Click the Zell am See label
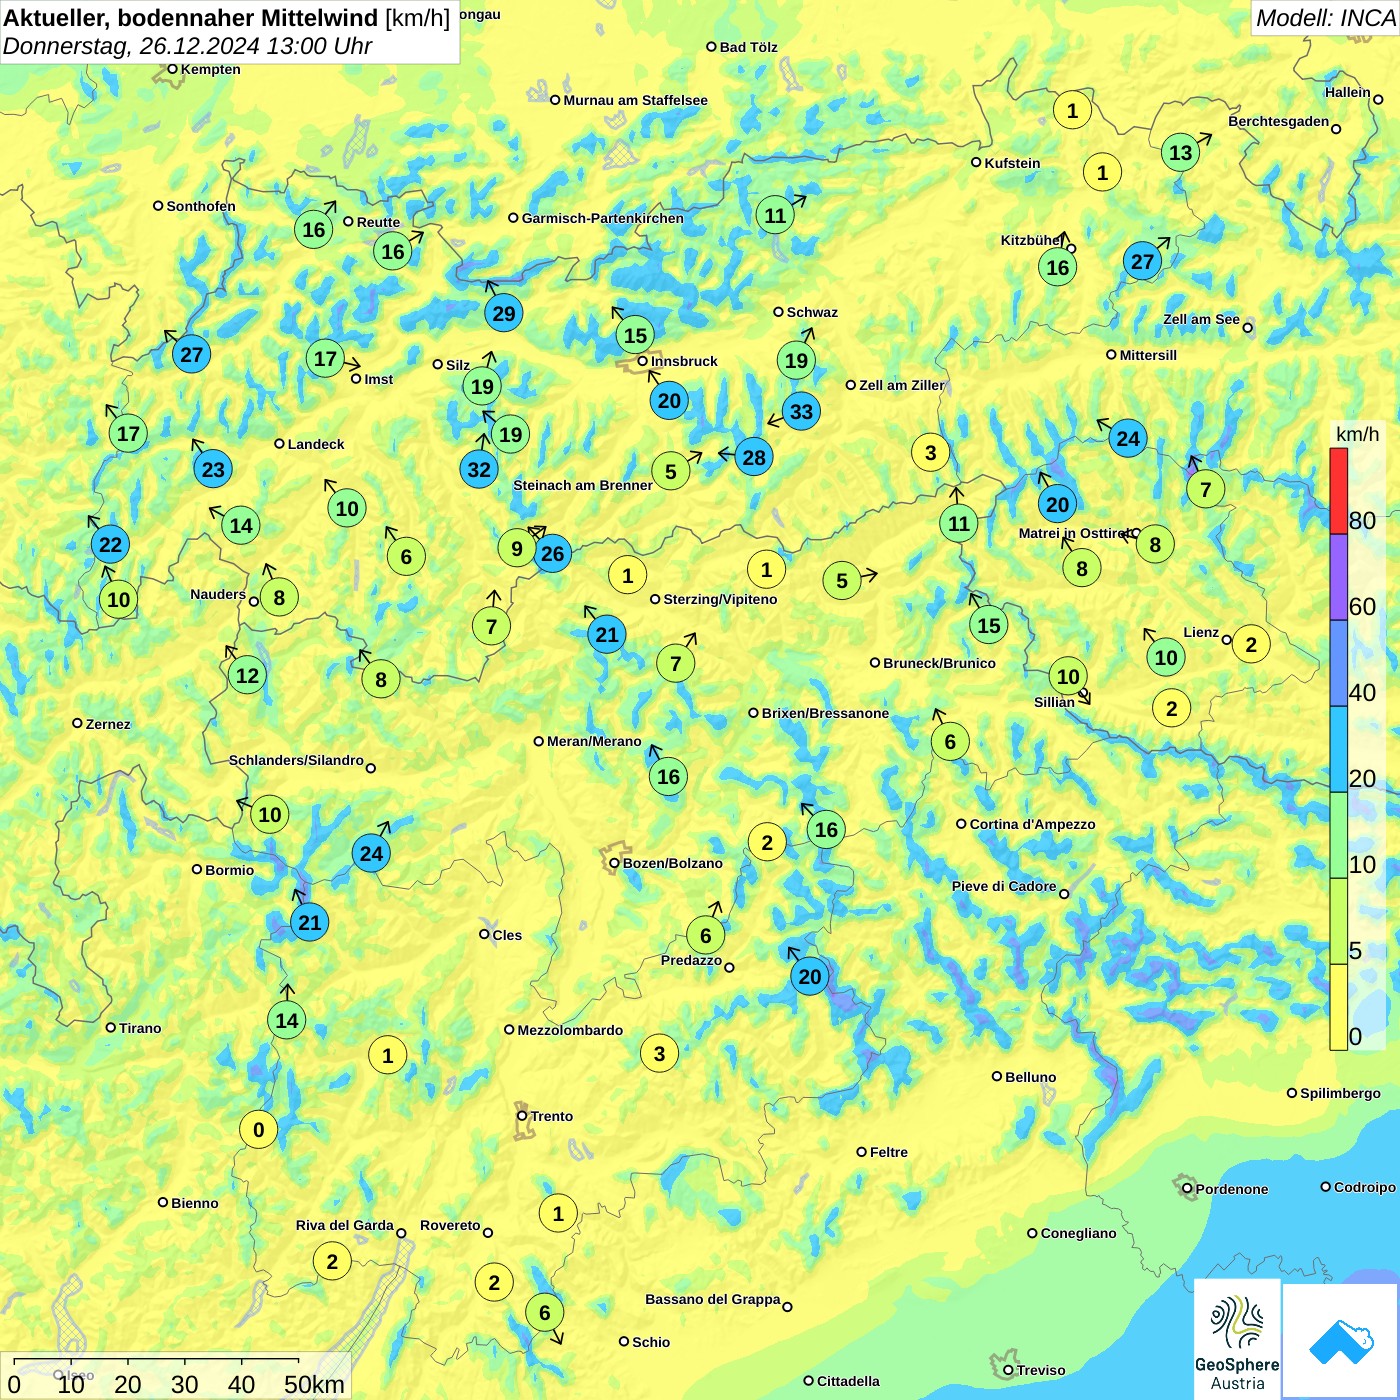This screenshot has height=1400, width=1400. [x=1201, y=319]
